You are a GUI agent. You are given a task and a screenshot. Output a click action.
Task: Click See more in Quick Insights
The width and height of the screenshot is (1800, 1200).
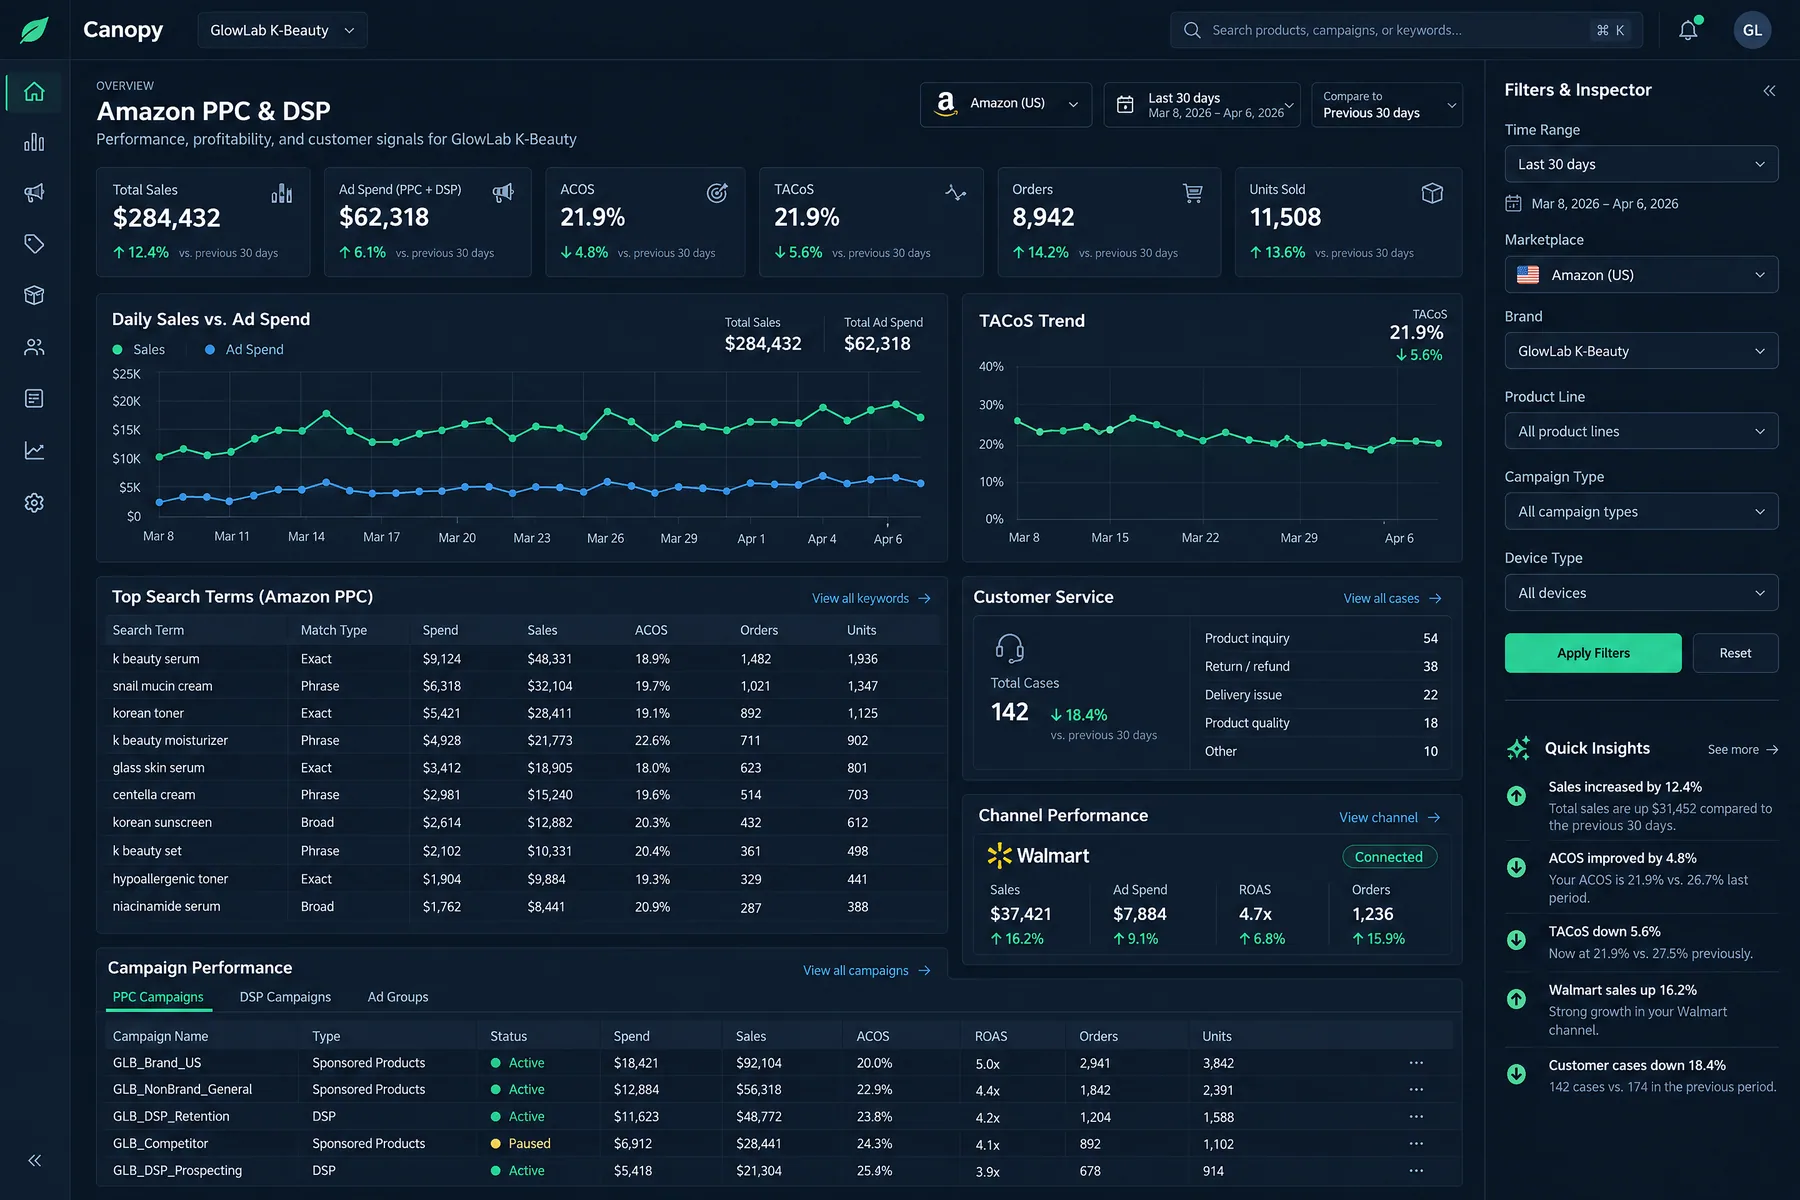[x=1742, y=749]
